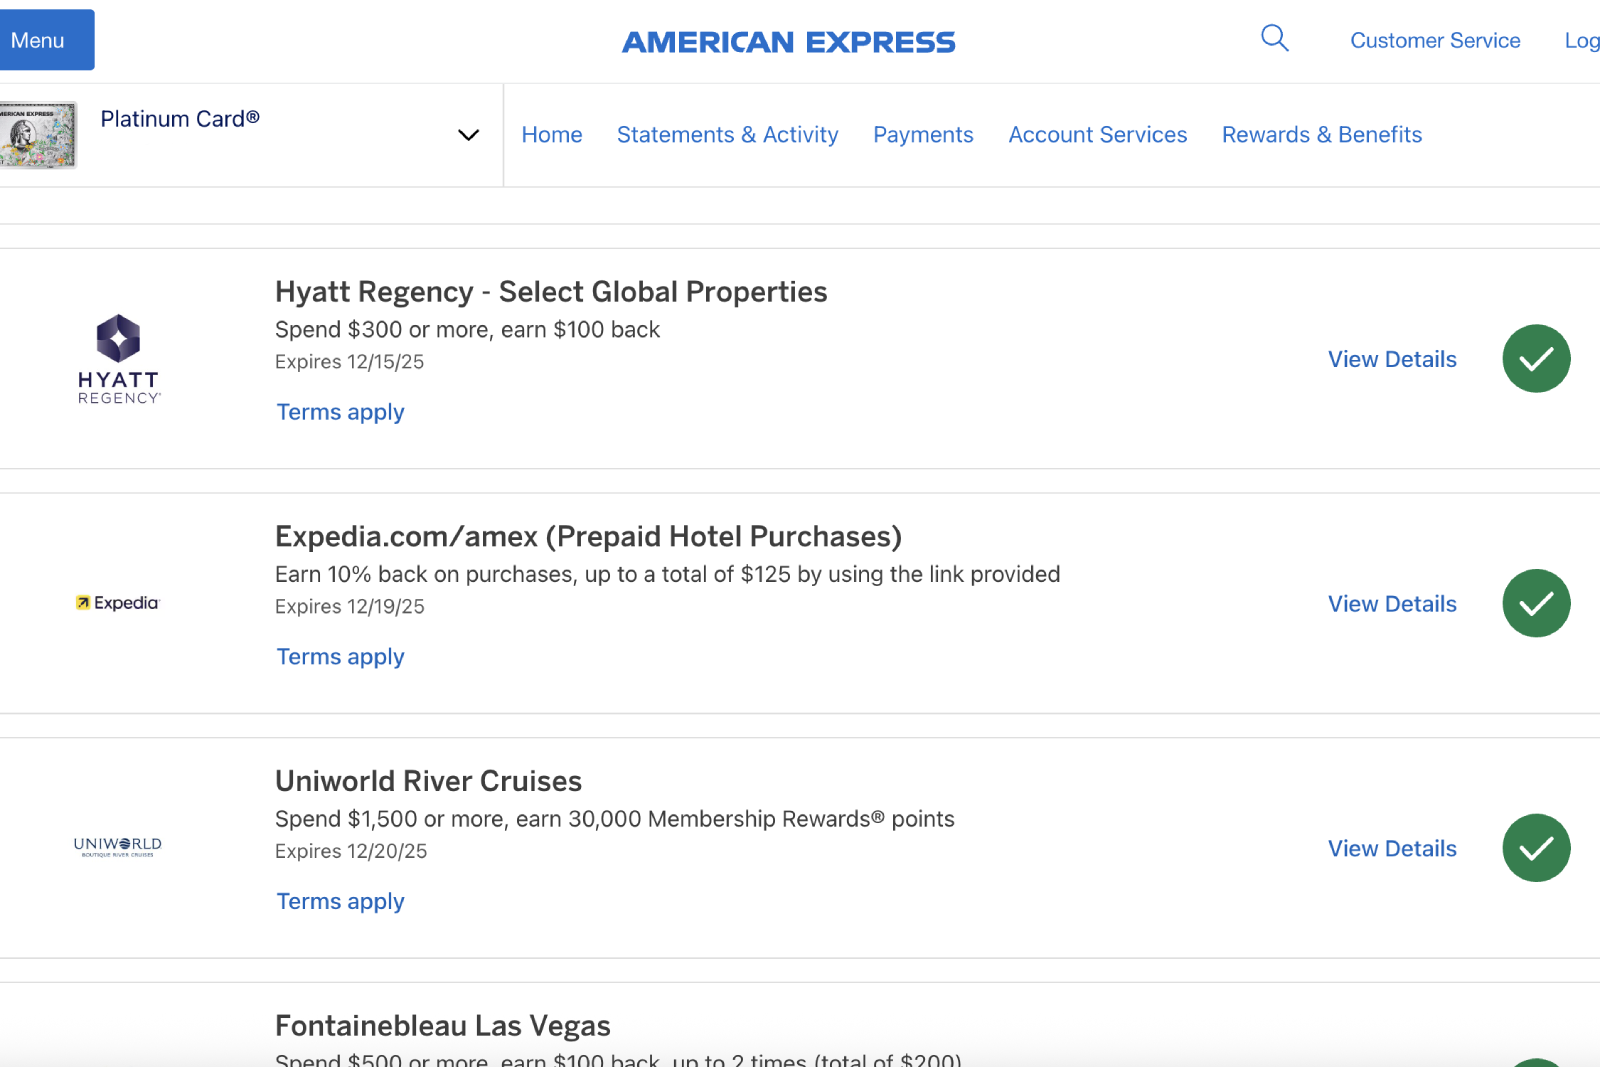Viewport: 1600px width, 1067px height.
Task: Click View Details on the Hyatt Regency offer
Action: pos(1391,358)
